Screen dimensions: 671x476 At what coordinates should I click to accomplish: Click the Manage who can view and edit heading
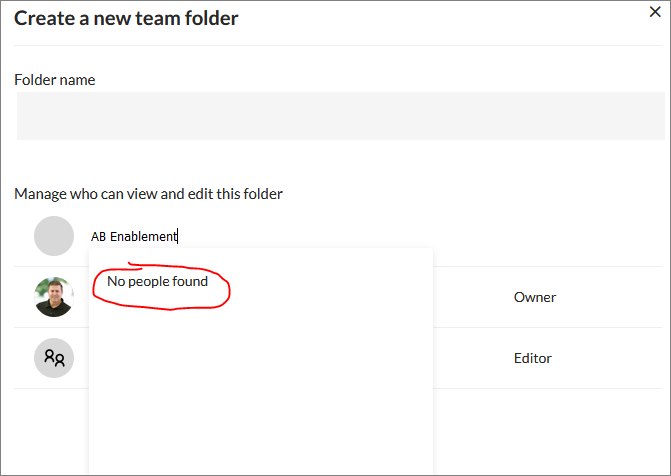click(x=148, y=194)
